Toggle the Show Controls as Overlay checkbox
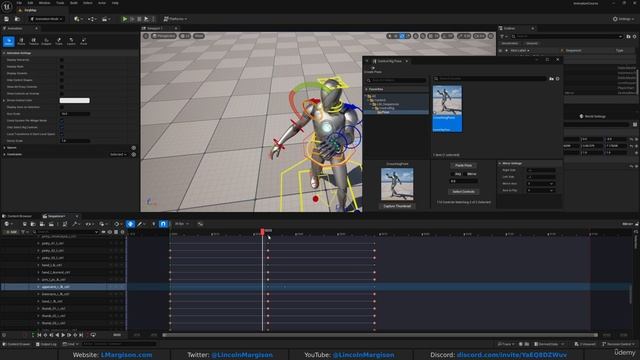 point(62,93)
